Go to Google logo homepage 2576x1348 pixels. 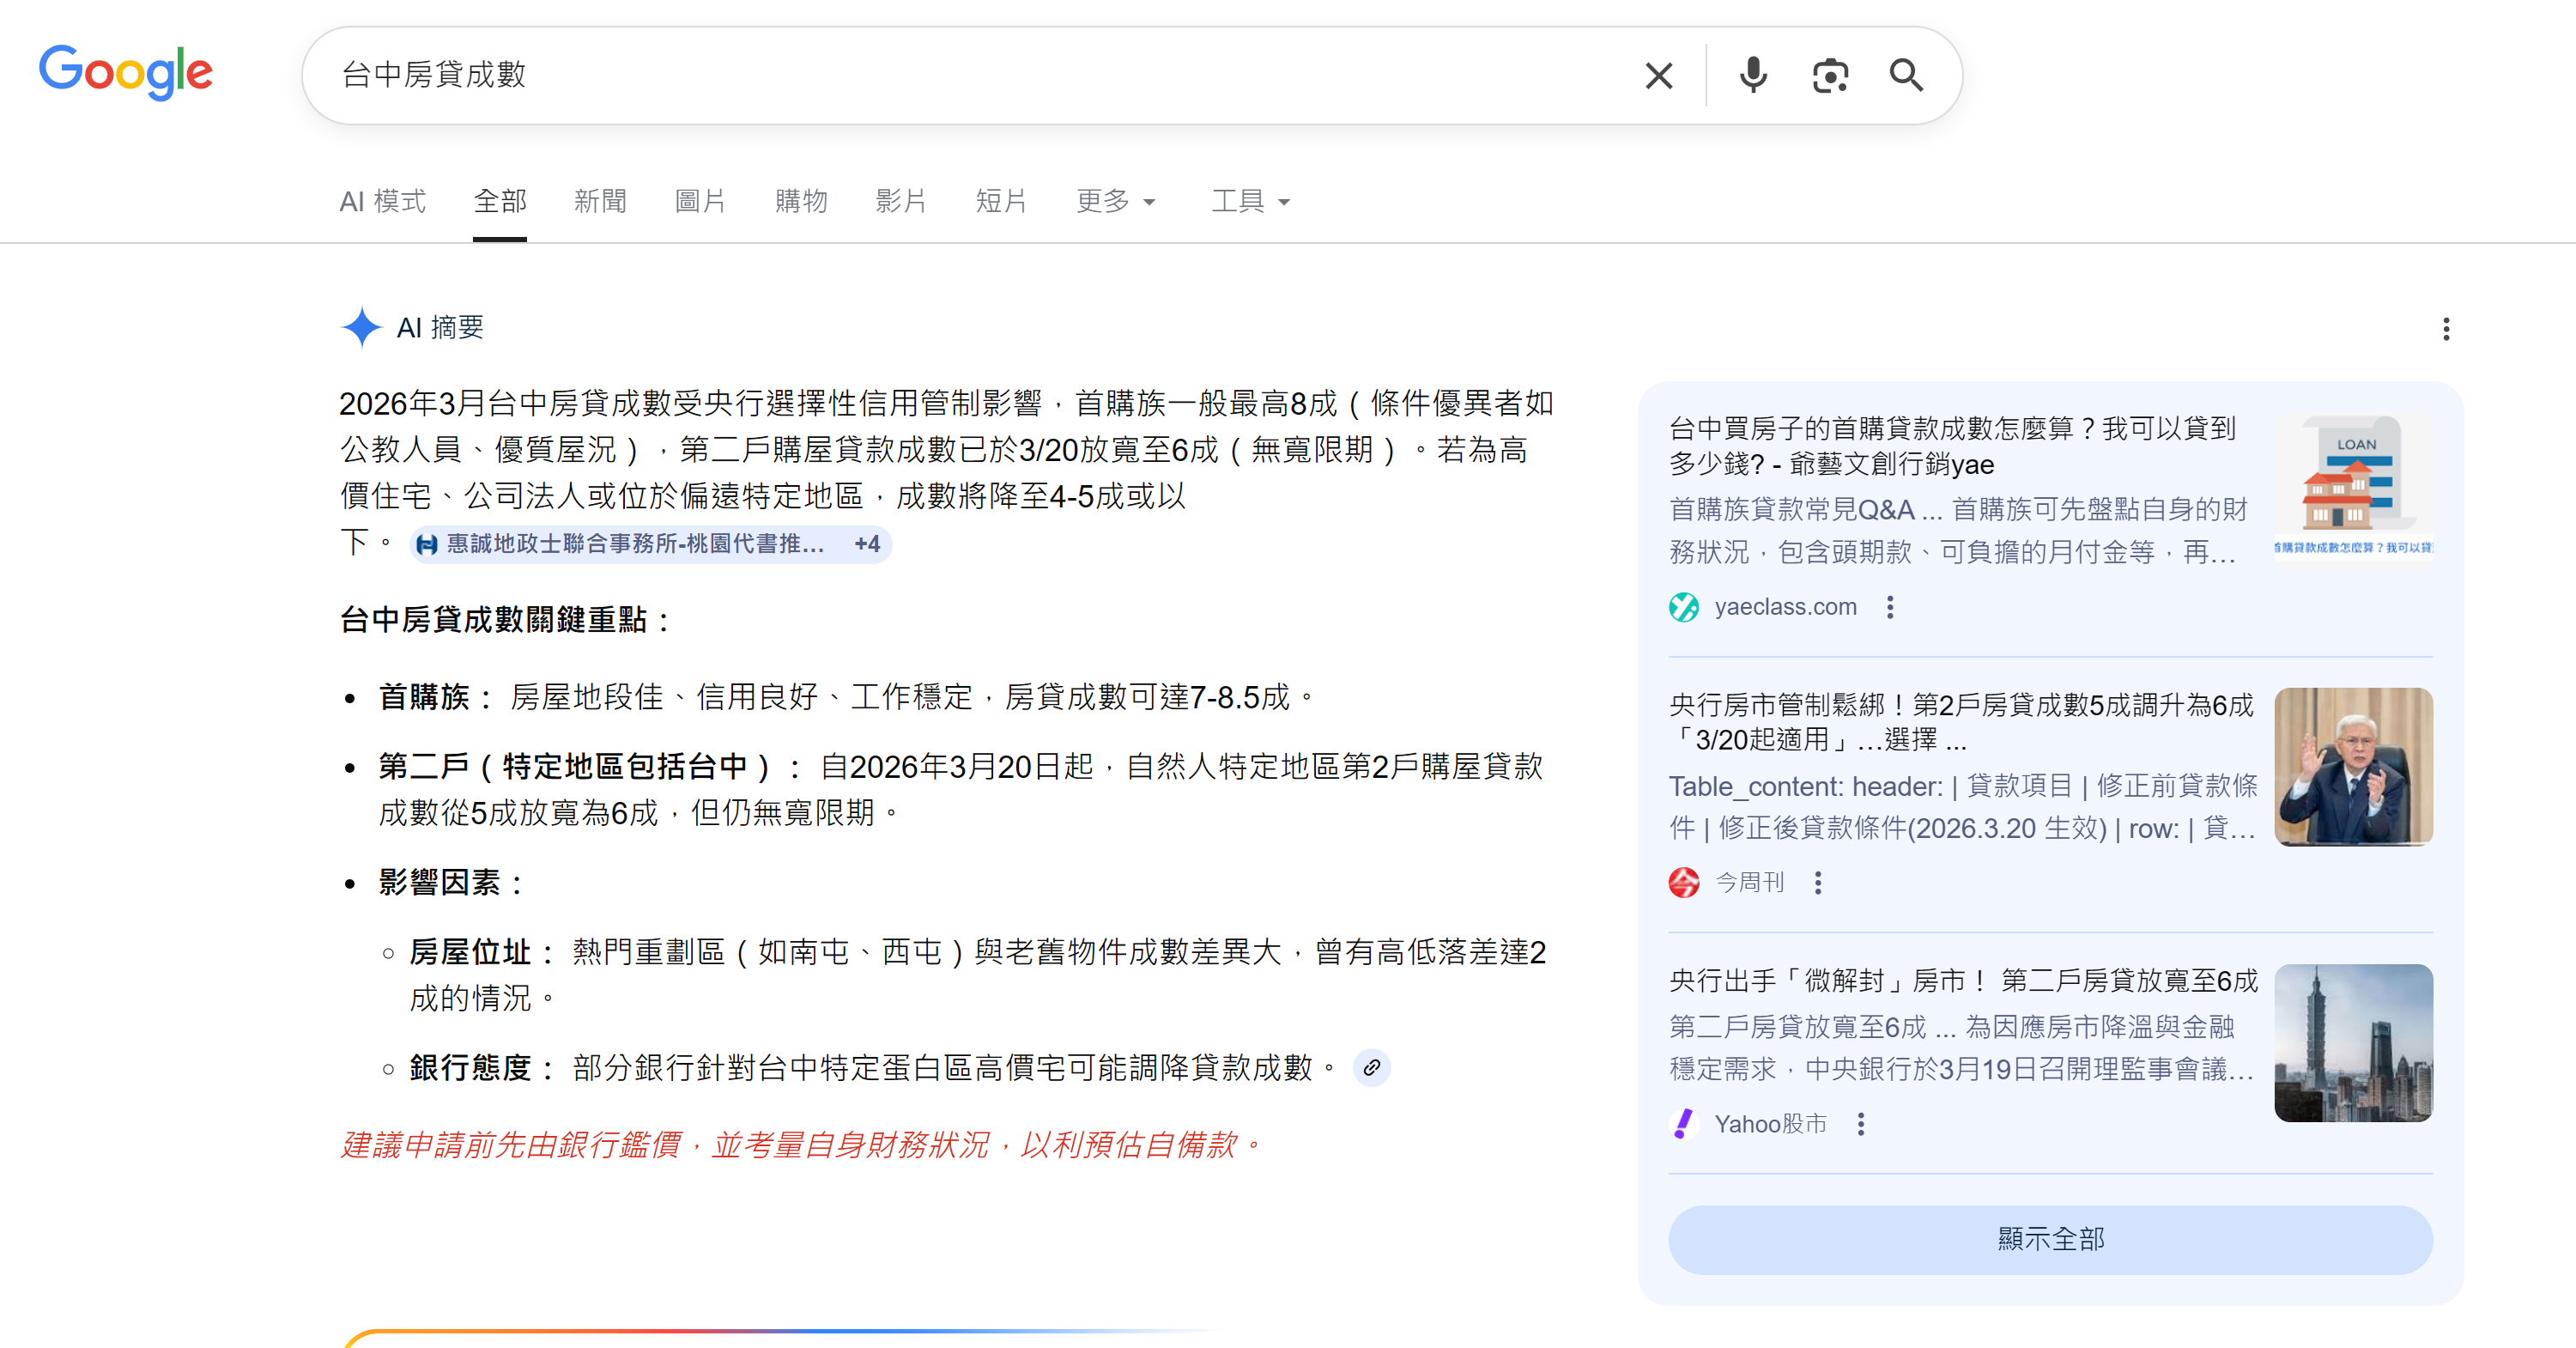[126, 72]
